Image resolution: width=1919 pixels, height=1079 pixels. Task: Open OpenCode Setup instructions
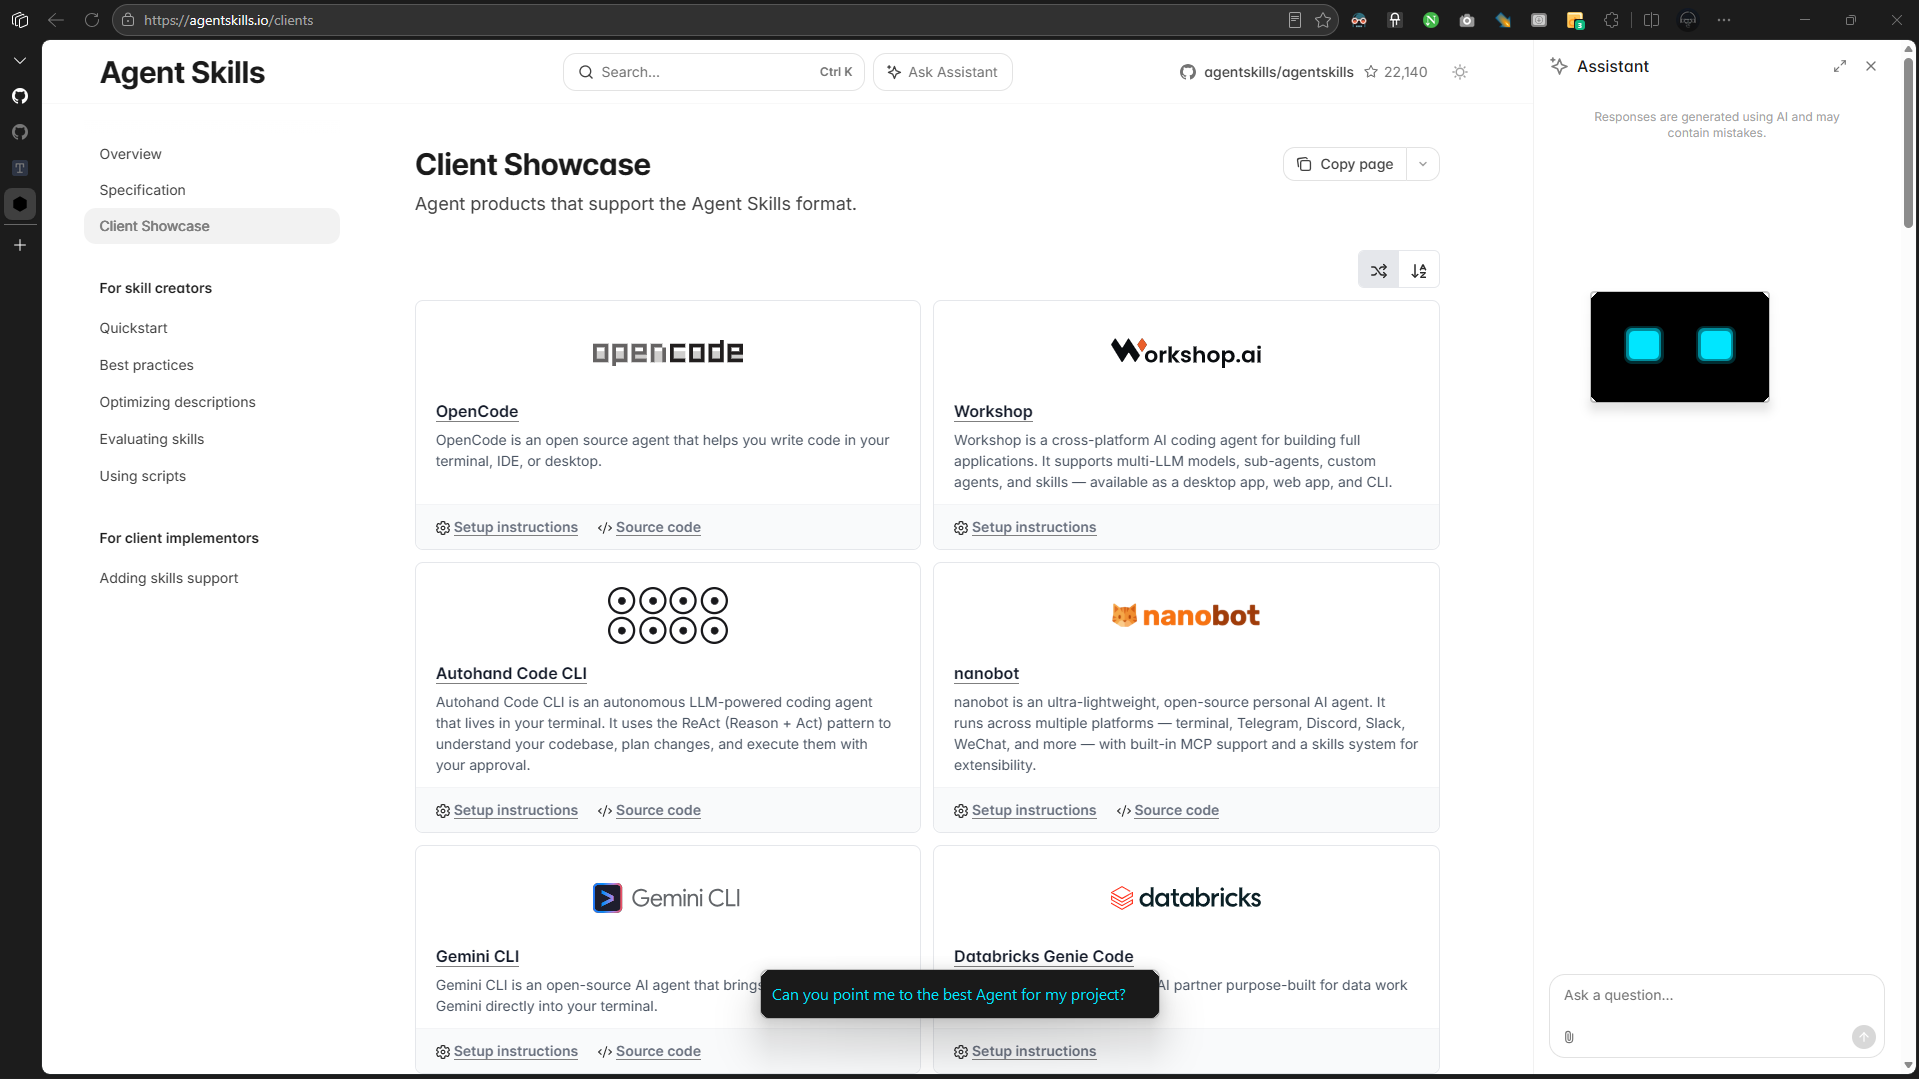515,527
